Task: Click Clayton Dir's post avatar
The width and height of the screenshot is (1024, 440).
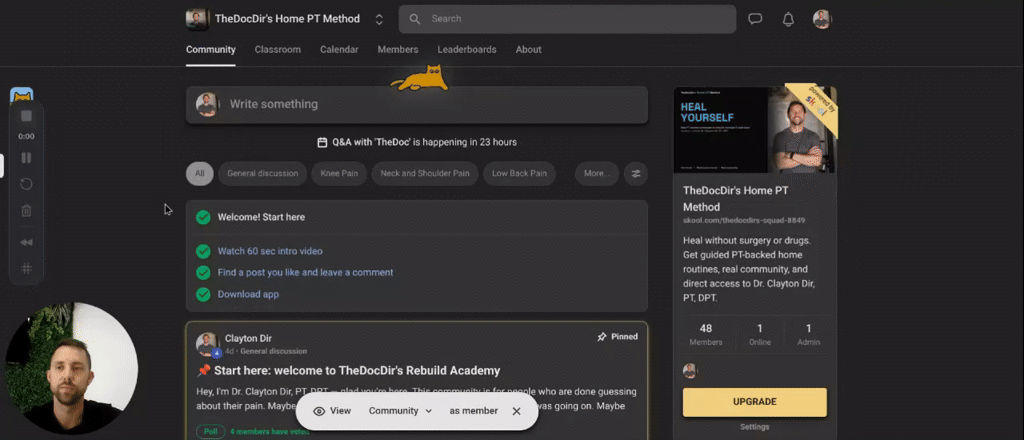Action: (208, 344)
